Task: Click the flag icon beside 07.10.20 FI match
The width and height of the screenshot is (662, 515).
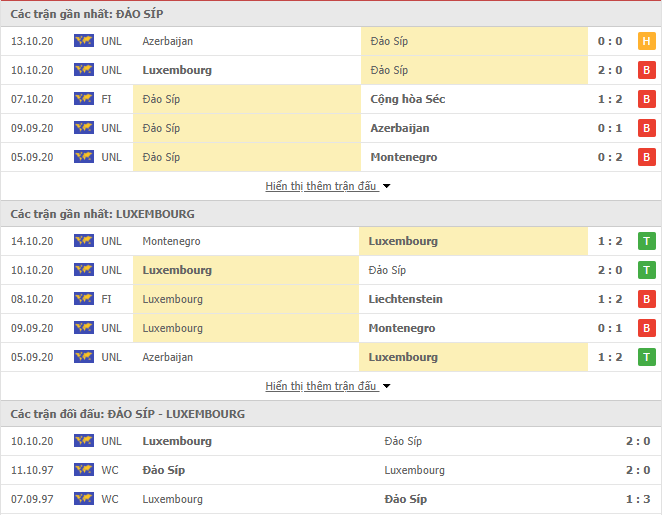Action: (x=84, y=99)
